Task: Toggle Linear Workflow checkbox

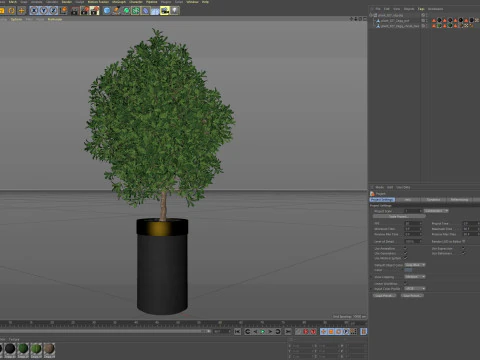Action: coord(405,284)
